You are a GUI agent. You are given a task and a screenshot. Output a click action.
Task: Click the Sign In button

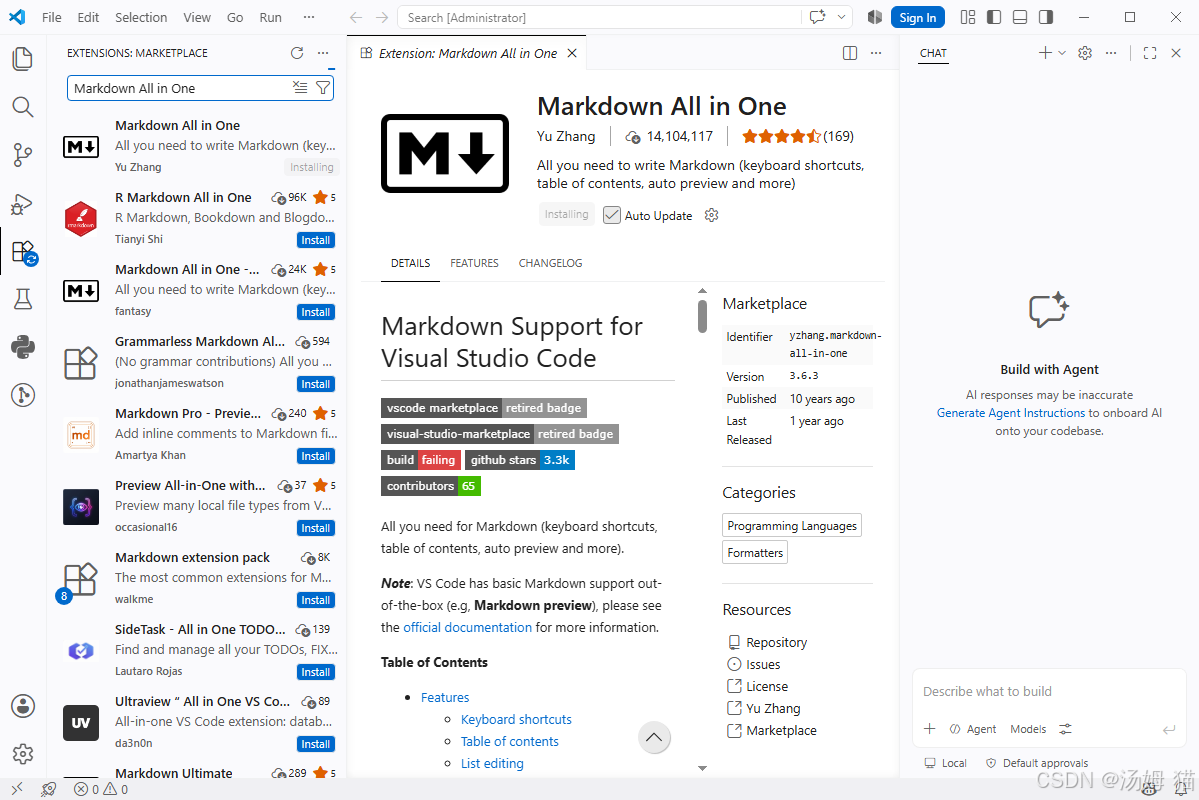coord(918,18)
